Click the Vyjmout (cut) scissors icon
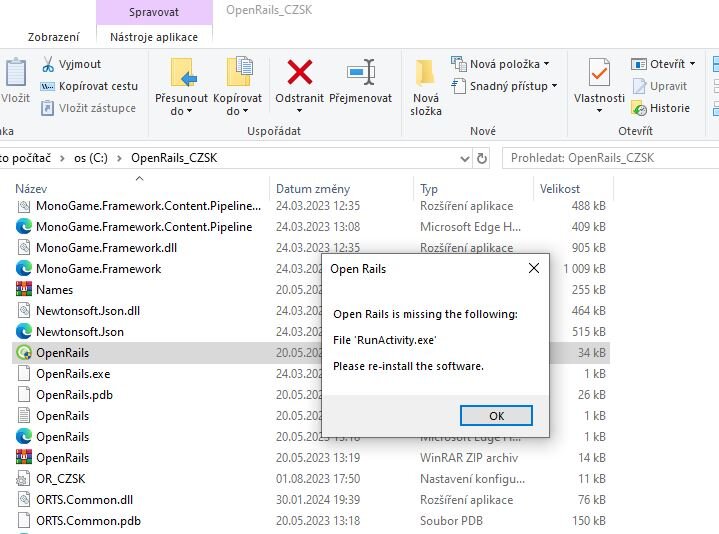 pos(48,64)
